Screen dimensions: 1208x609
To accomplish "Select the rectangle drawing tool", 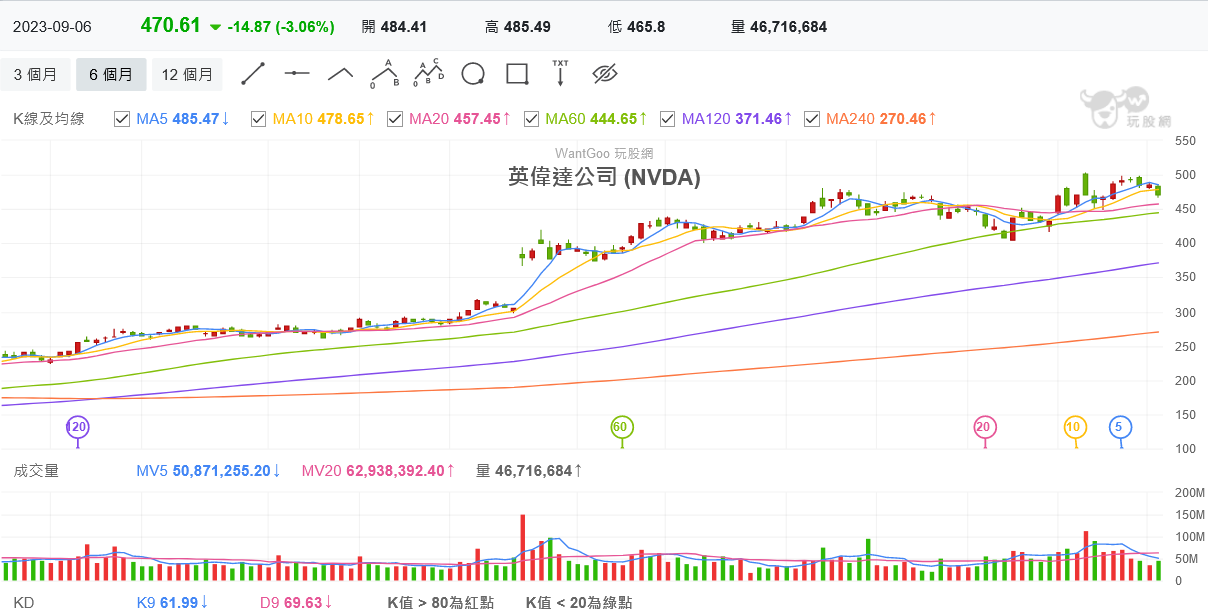I will pyautogui.click(x=517, y=74).
